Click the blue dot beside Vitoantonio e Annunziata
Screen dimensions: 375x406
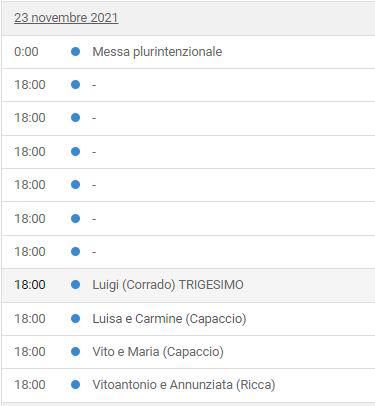pos(76,385)
